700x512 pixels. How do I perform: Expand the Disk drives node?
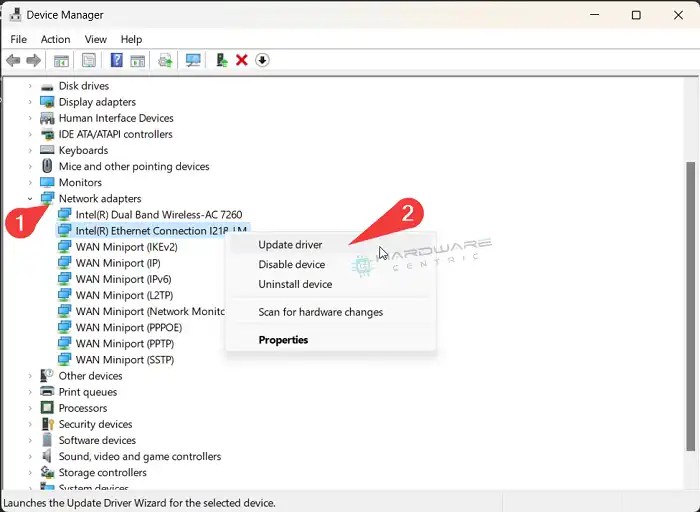pyautogui.click(x=30, y=86)
